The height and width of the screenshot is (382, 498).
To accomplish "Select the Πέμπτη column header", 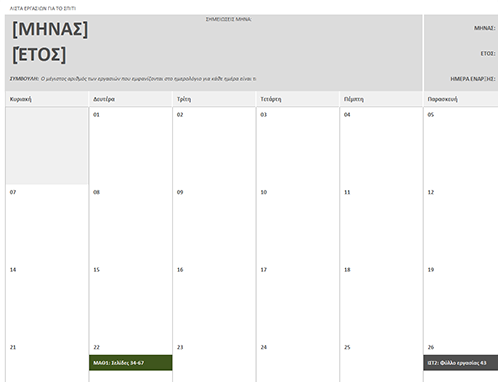I will pos(381,99).
